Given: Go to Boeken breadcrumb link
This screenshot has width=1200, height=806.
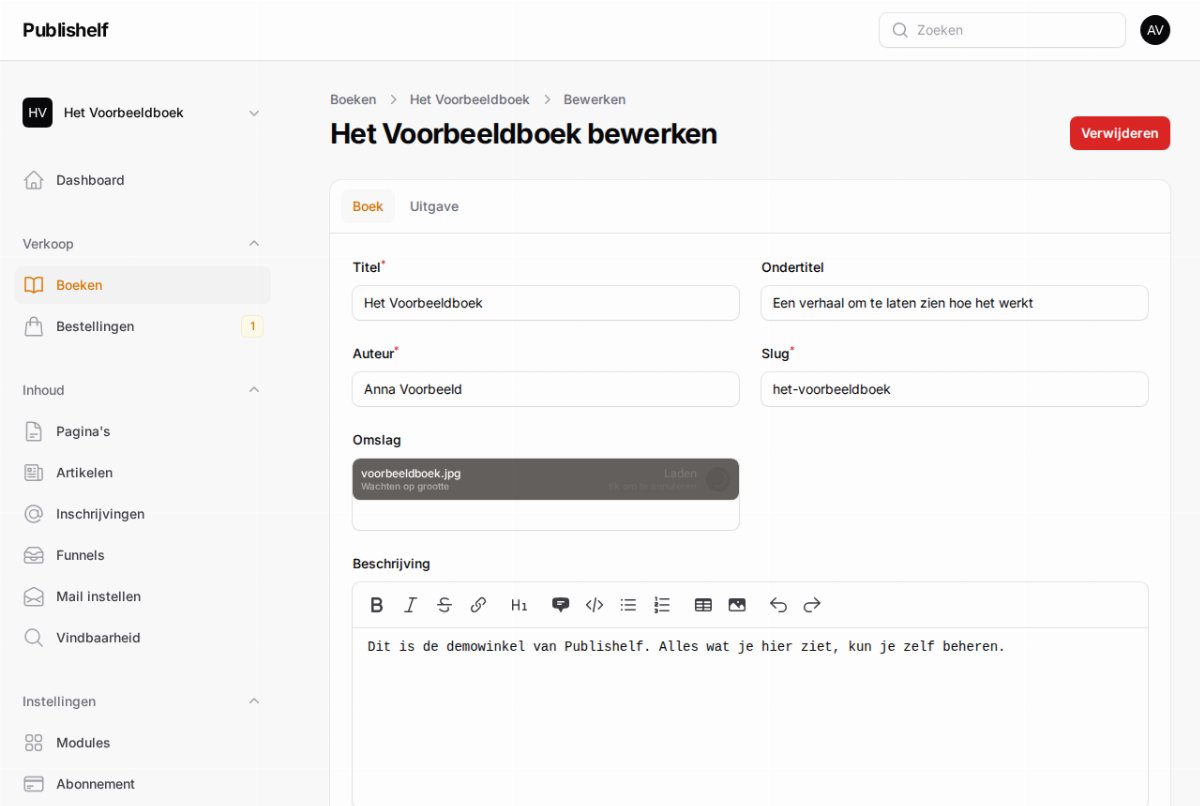Looking at the screenshot, I should (353, 100).
